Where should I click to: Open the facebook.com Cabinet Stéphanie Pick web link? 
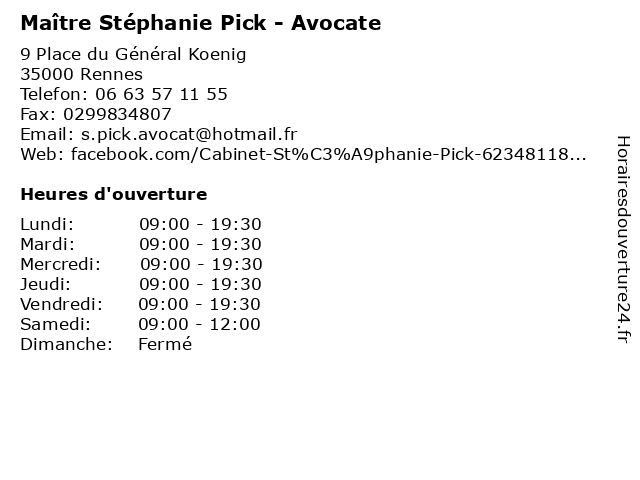[x=328, y=154]
